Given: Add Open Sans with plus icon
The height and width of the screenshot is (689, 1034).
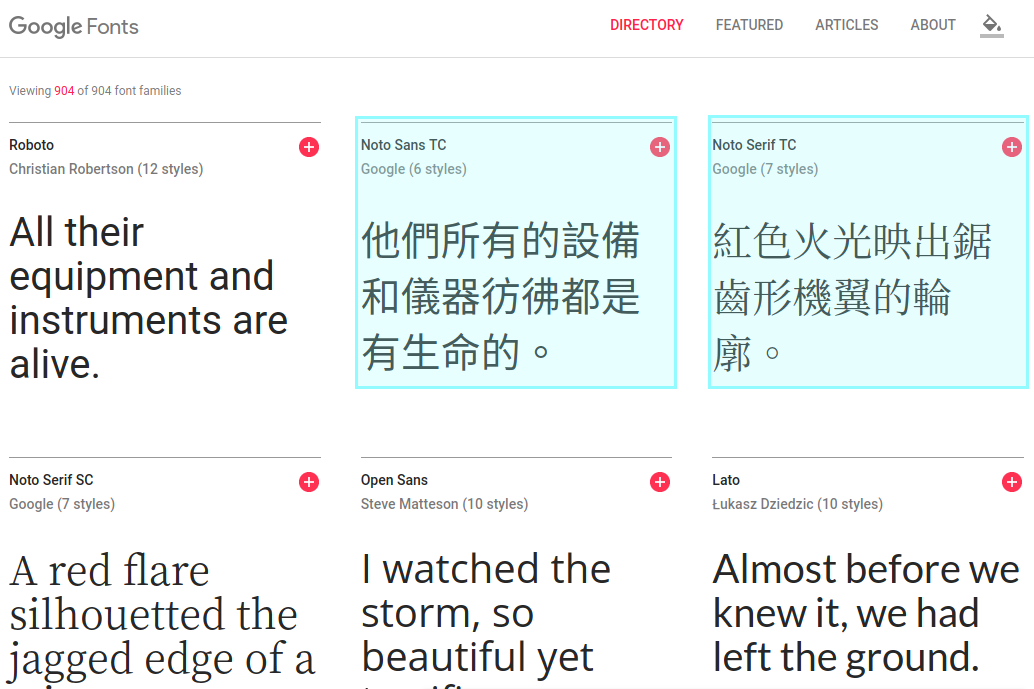Looking at the screenshot, I should pyautogui.click(x=659, y=482).
